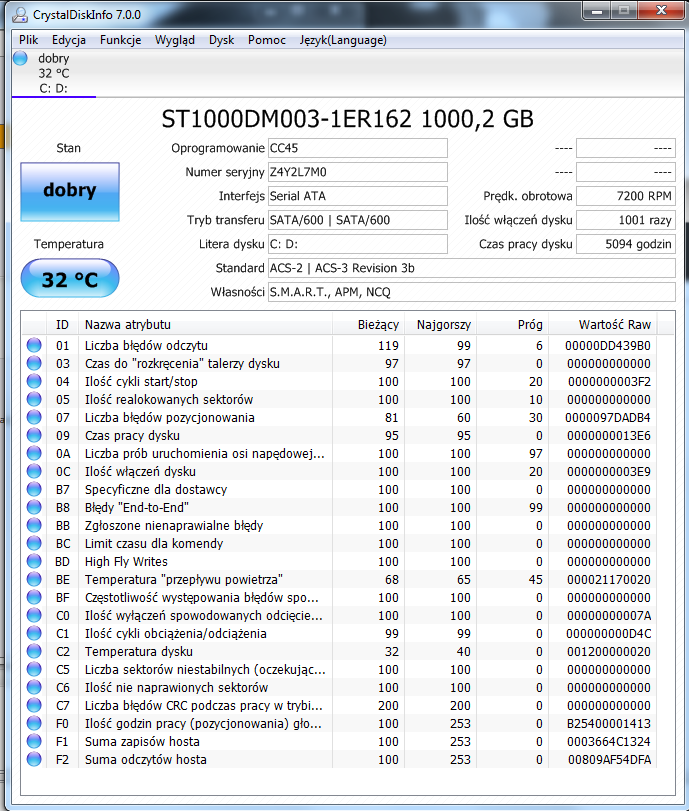Click raw value 000021170020
689x812 pixels.
(x=609, y=579)
